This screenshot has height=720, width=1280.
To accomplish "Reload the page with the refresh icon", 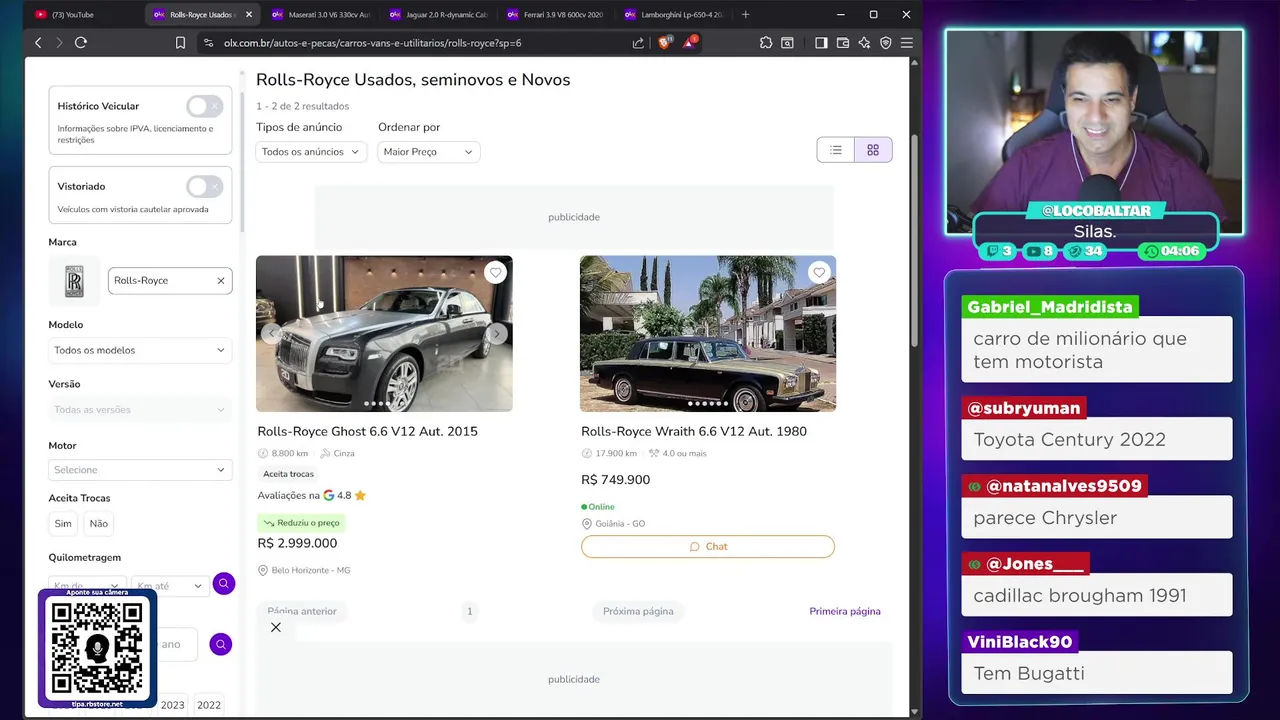I will (x=81, y=43).
